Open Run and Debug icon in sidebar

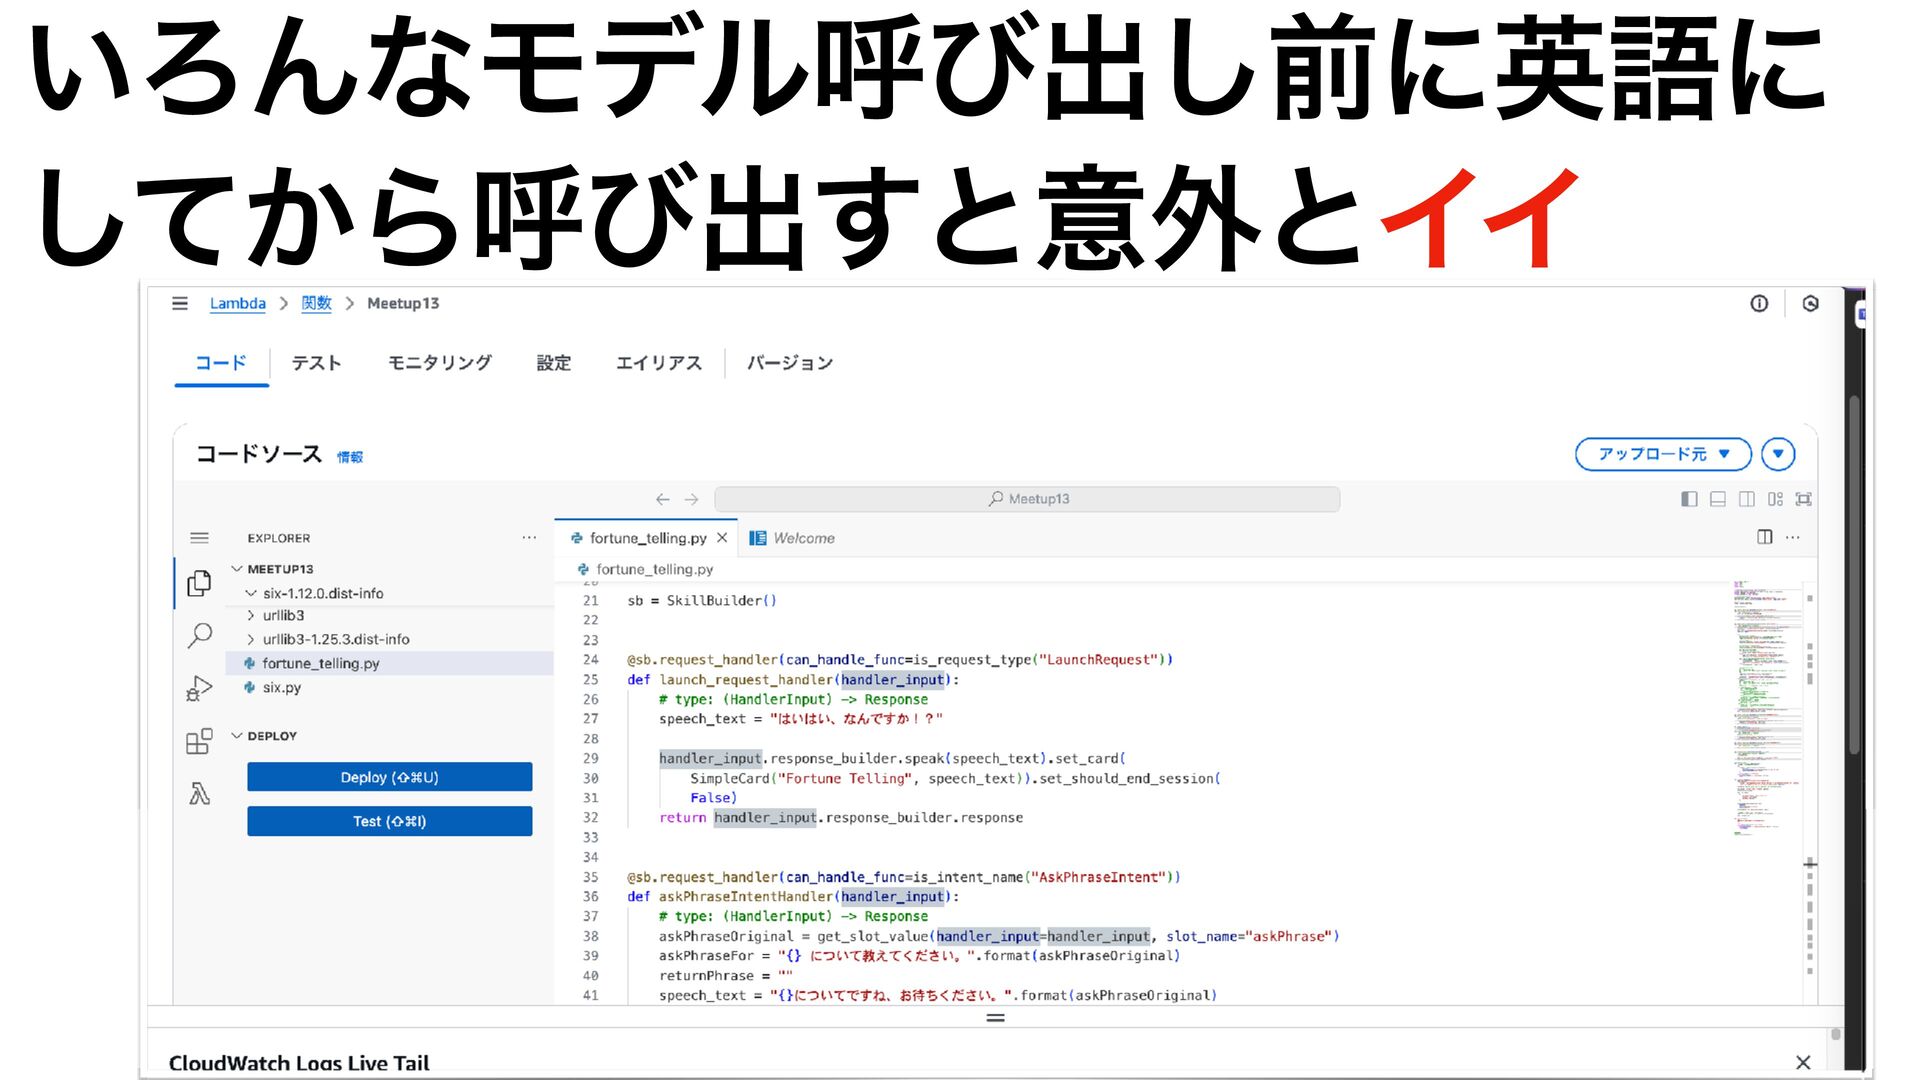point(199,688)
